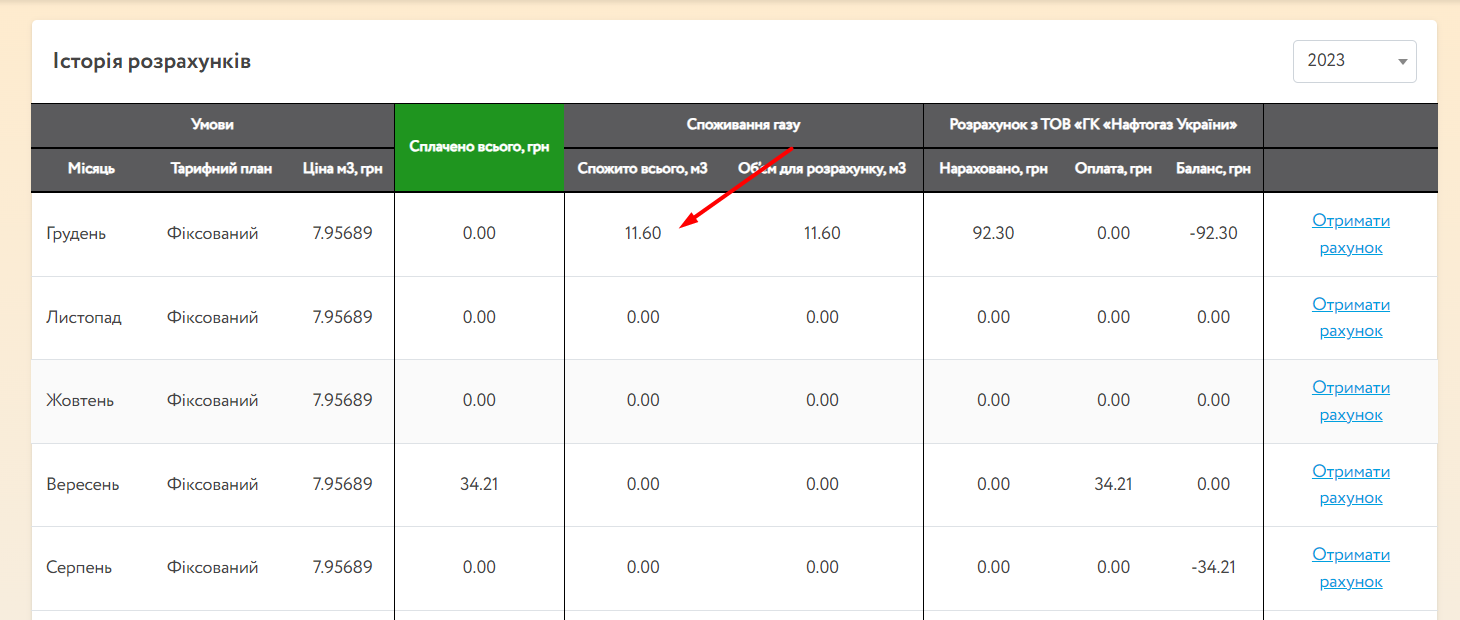Image resolution: width=1460 pixels, height=620 pixels.
Task: Open the Серпень invoice link
Action: (x=1350, y=568)
